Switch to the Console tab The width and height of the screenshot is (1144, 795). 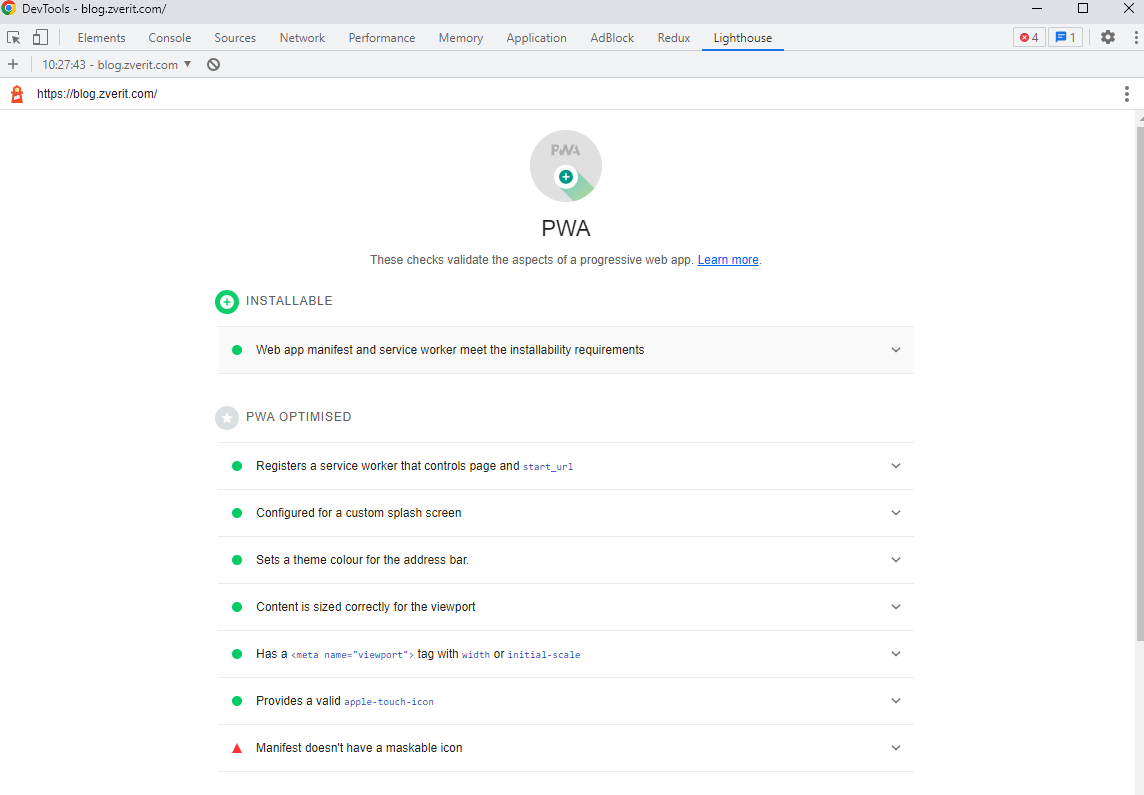point(170,38)
